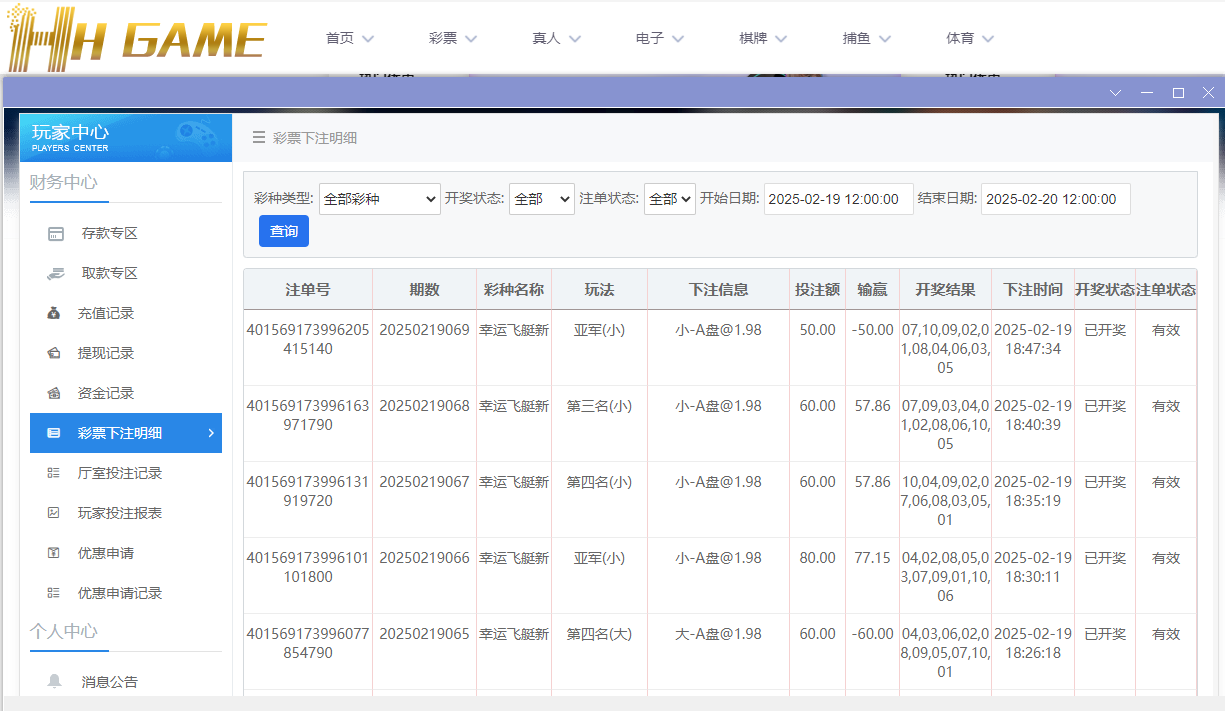
Task: Open the 彩种类型 lottery type dropdown
Action: [x=379, y=198]
